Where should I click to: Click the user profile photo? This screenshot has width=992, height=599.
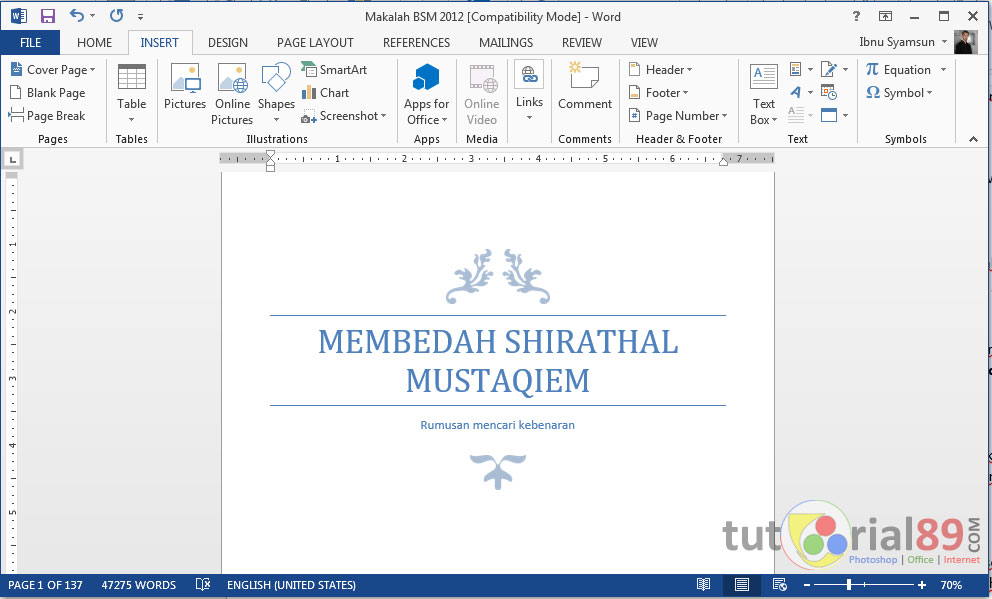965,42
